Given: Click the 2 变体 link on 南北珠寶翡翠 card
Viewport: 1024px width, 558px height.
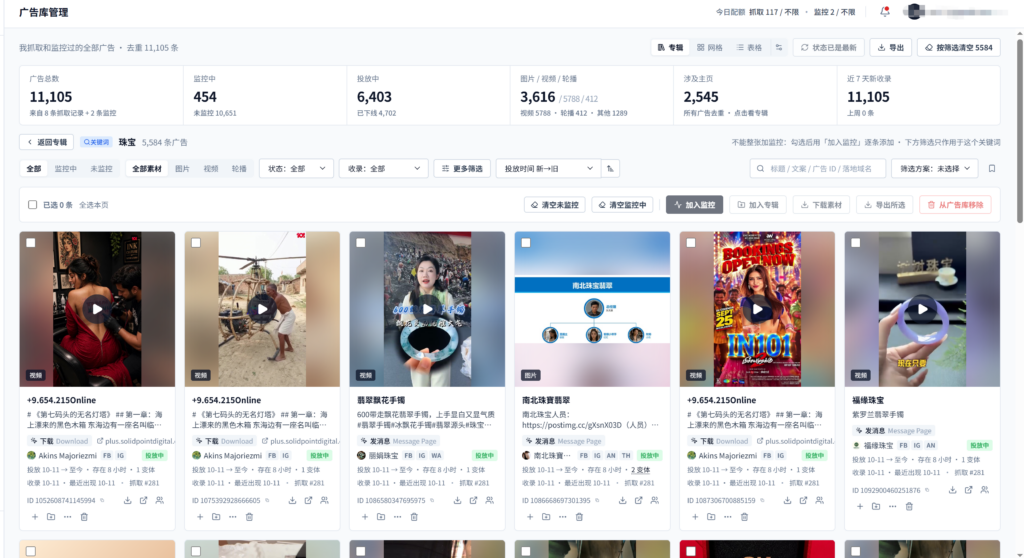Looking at the screenshot, I should (x=641, y=470).
